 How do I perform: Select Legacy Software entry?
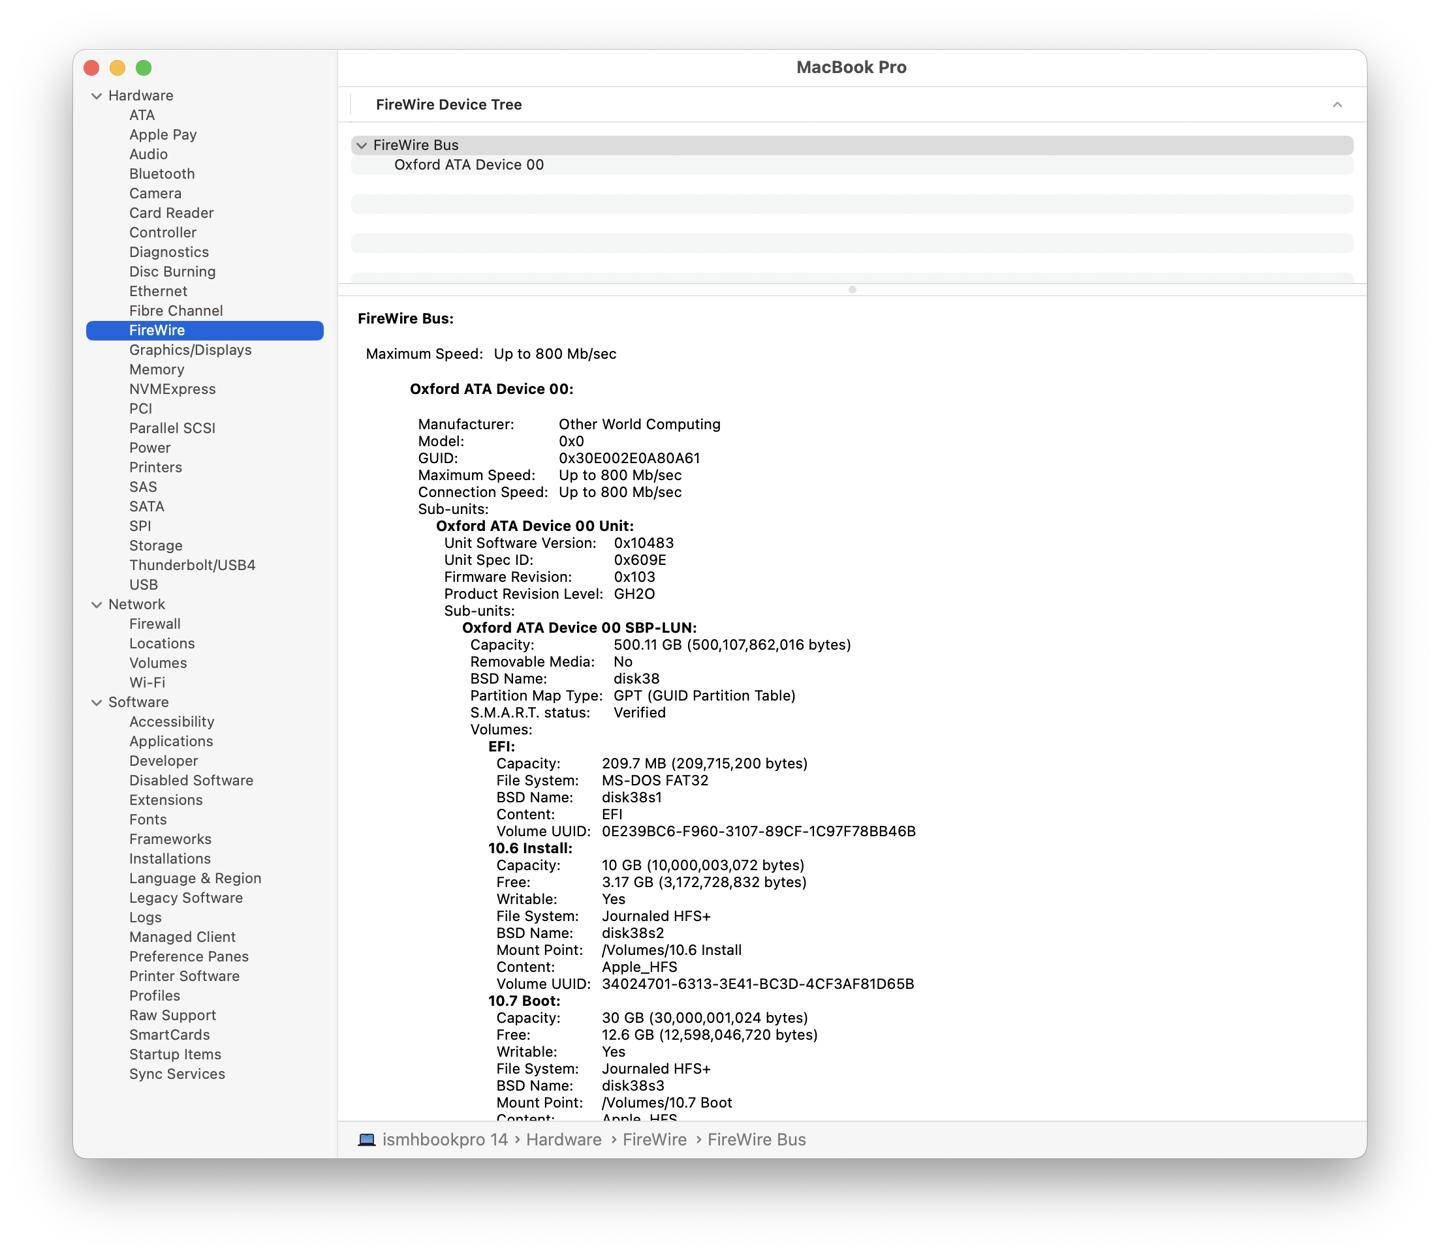[186, 898]
